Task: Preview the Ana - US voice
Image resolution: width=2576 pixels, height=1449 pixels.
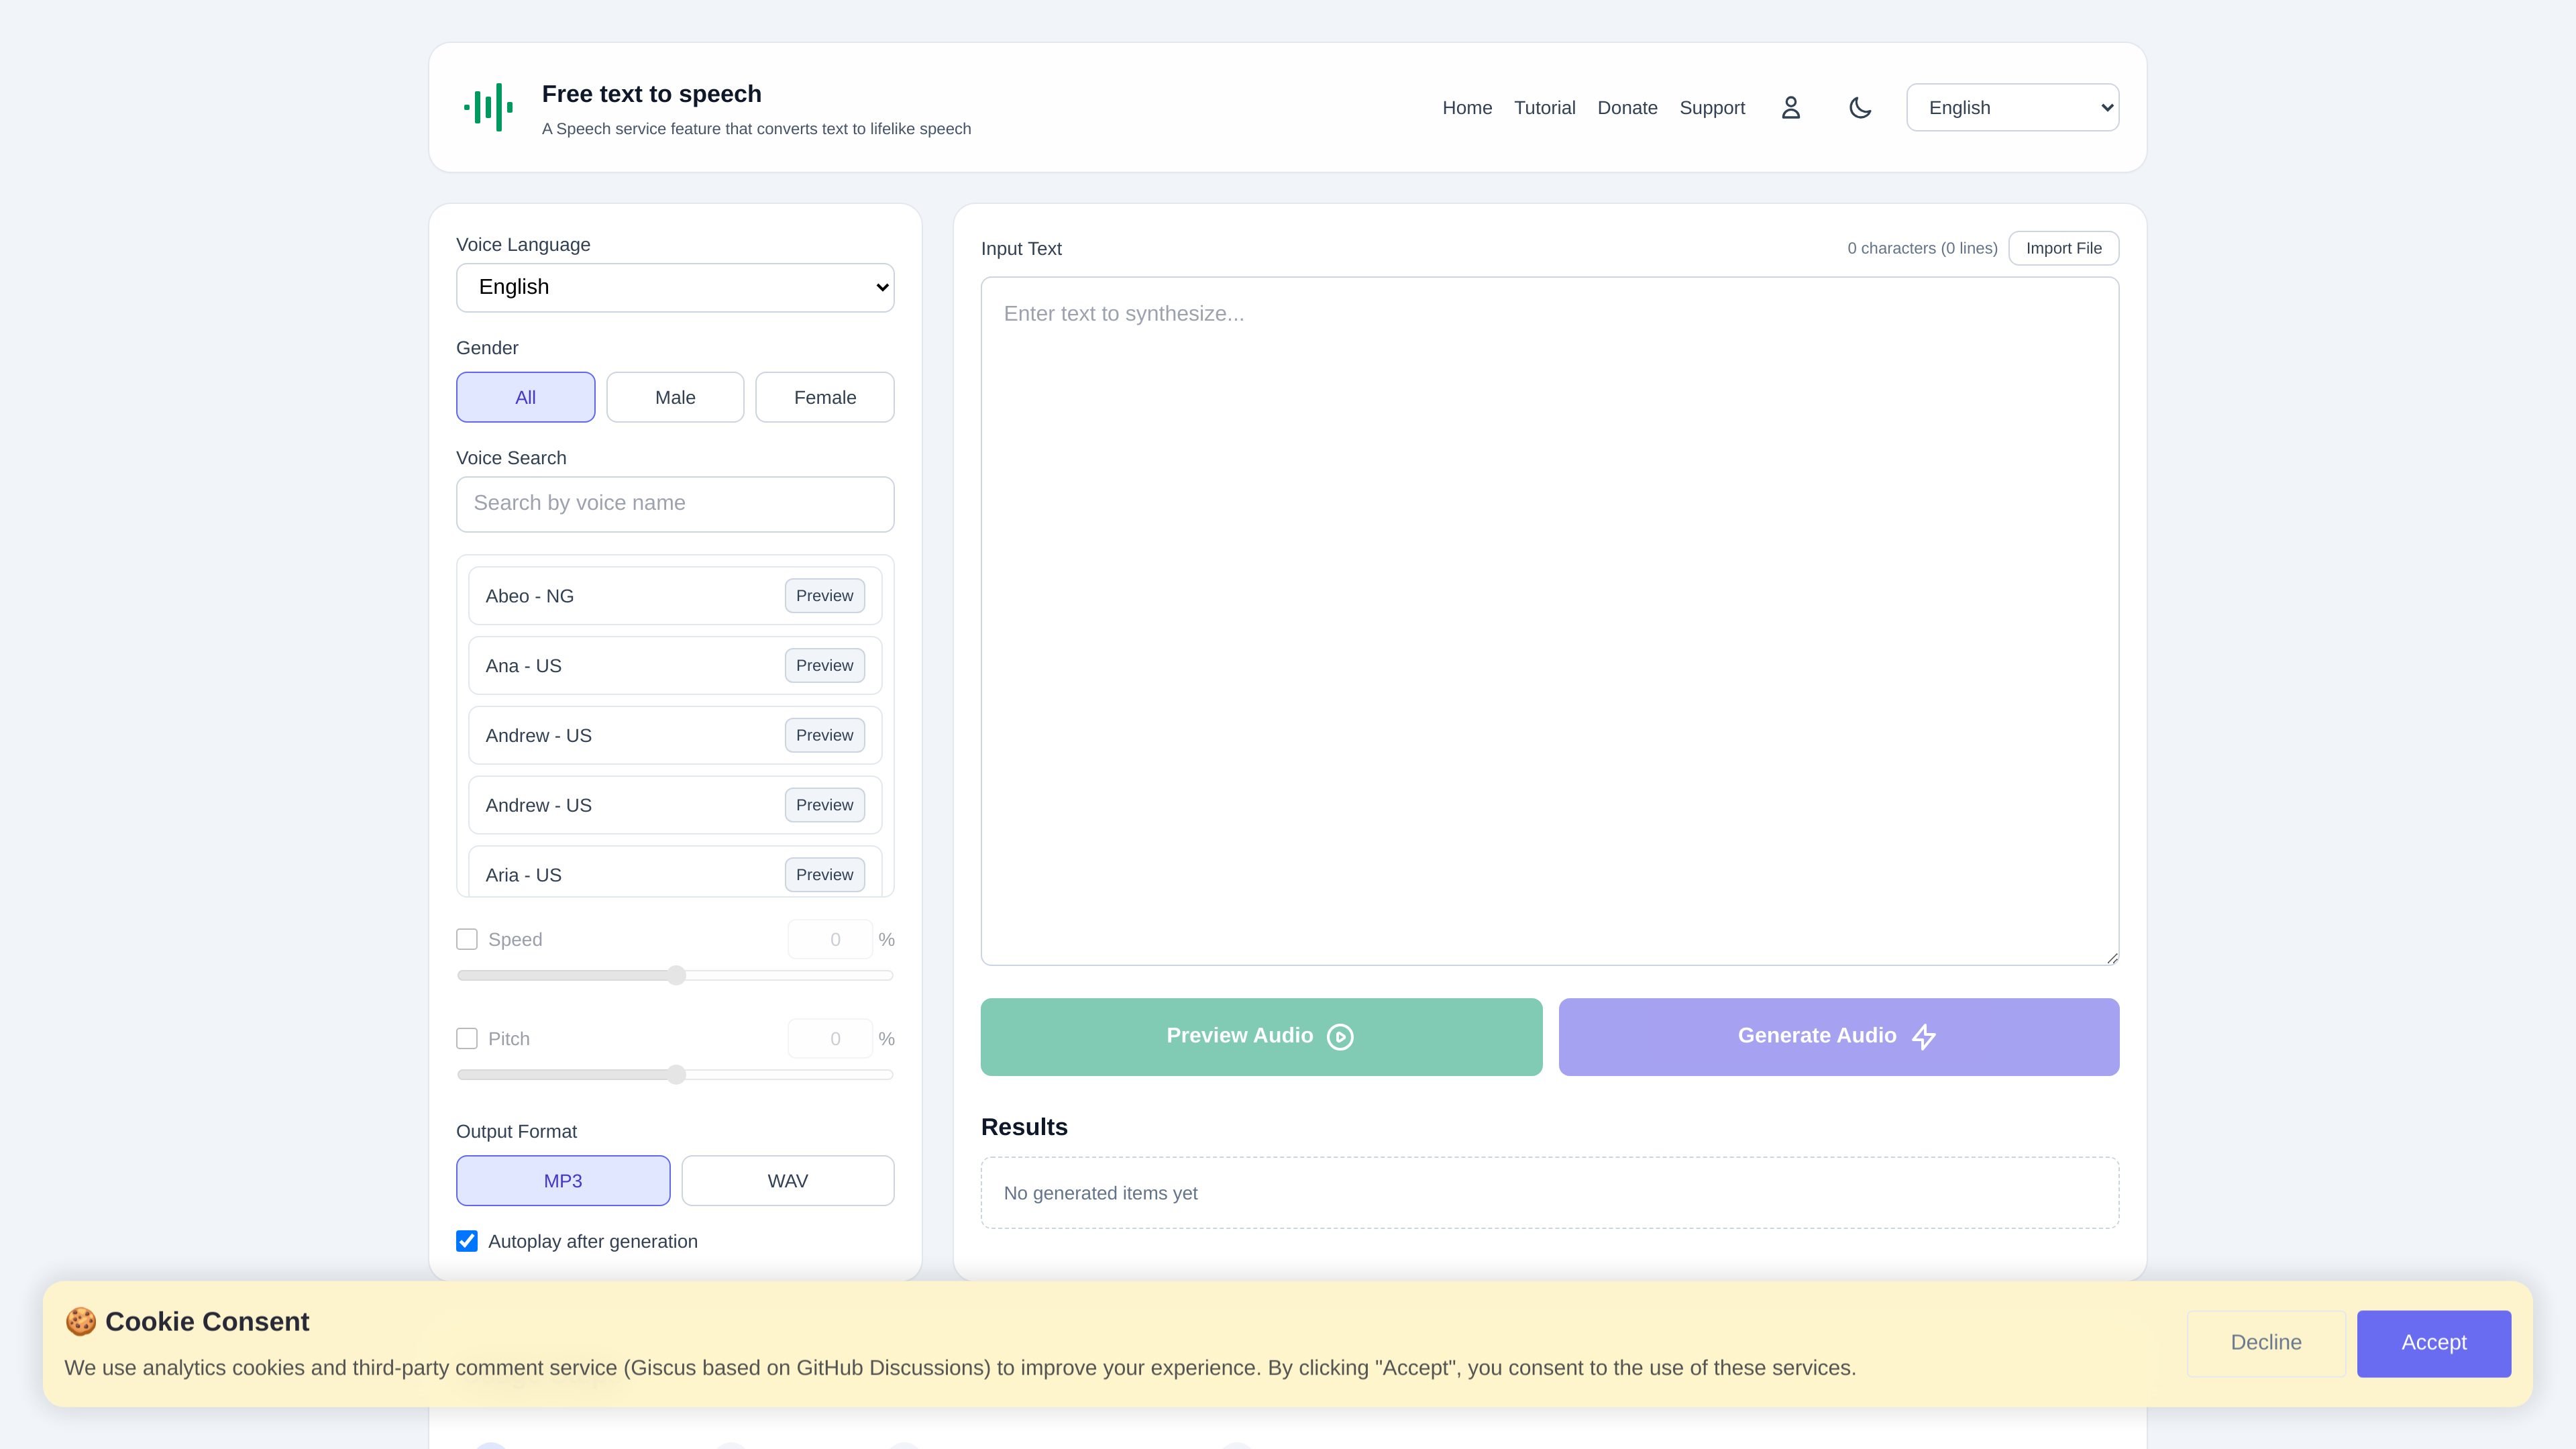Action: pos(824,665)
